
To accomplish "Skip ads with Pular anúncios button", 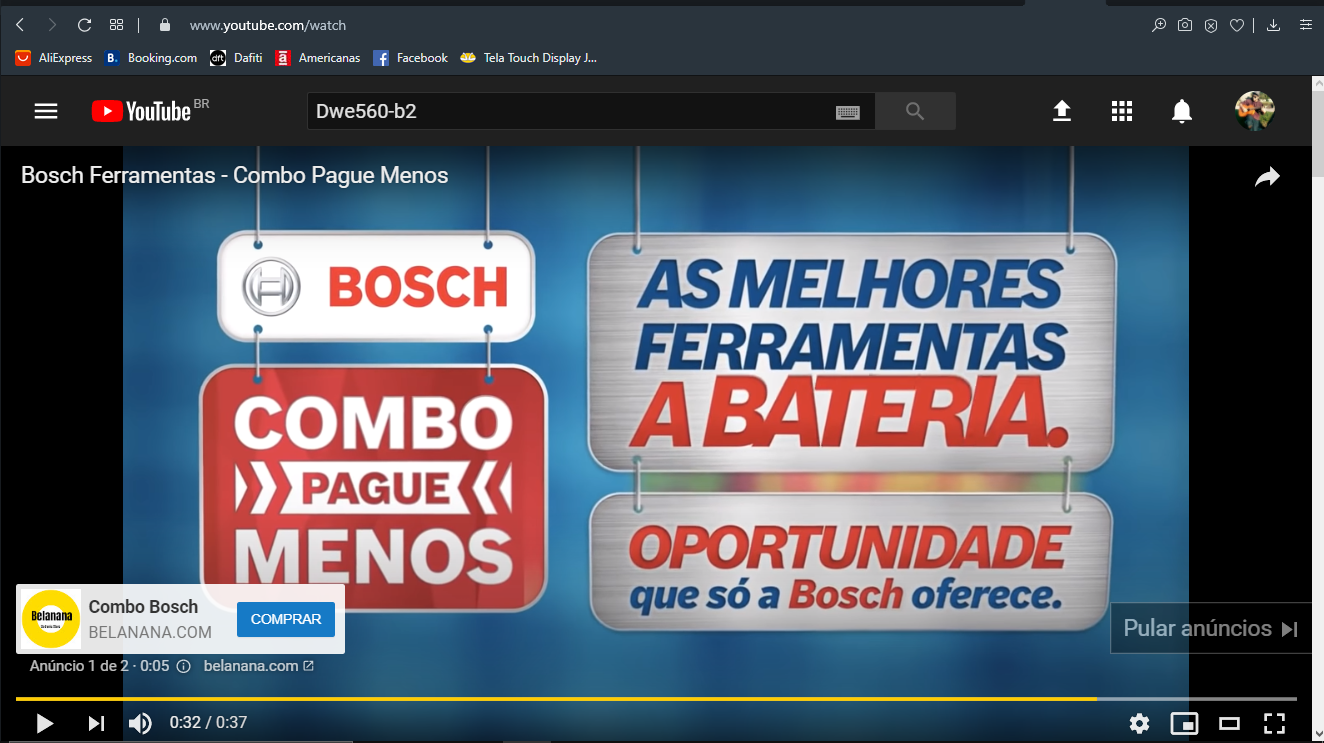I will 1211,628.
